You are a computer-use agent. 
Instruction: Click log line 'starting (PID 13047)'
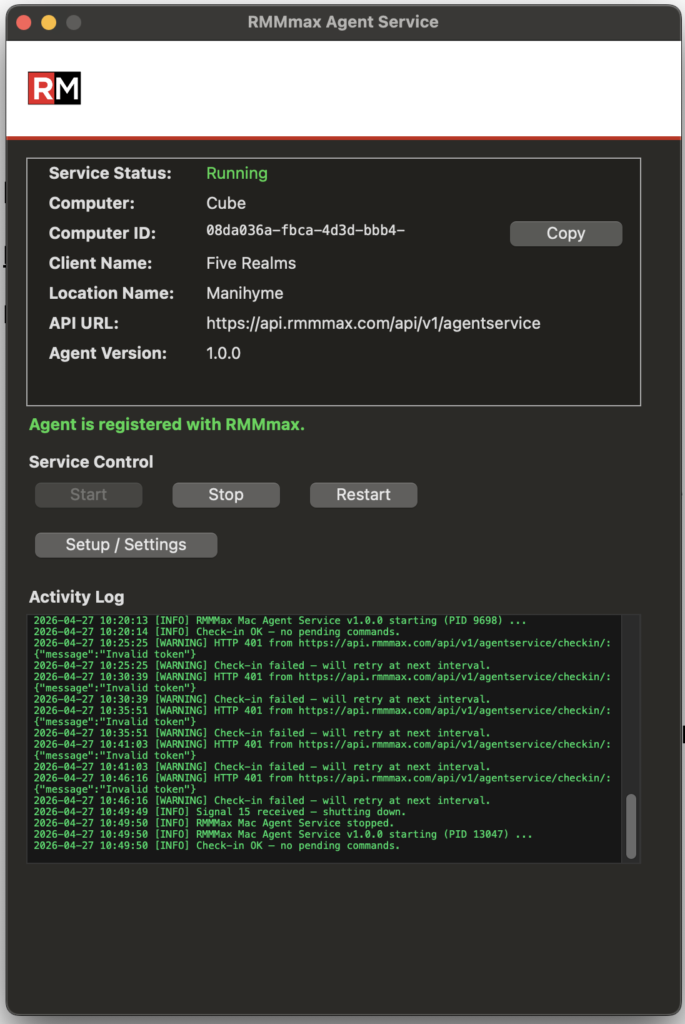coord(283,834)
